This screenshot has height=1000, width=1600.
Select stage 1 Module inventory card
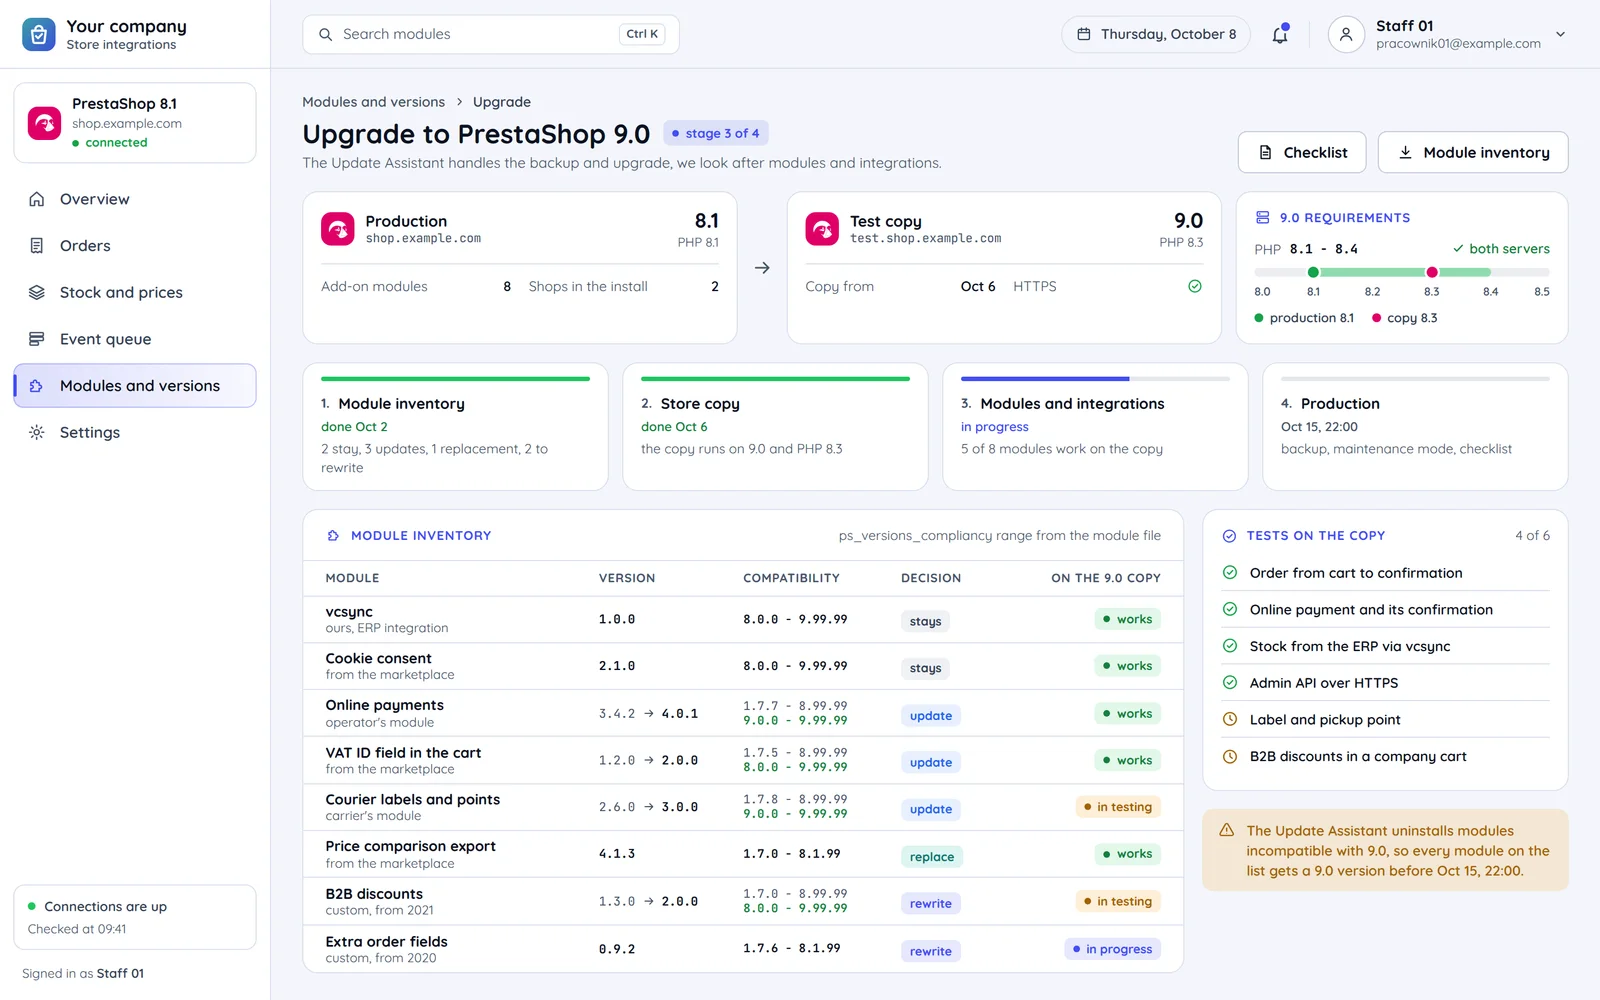(455, 427)
